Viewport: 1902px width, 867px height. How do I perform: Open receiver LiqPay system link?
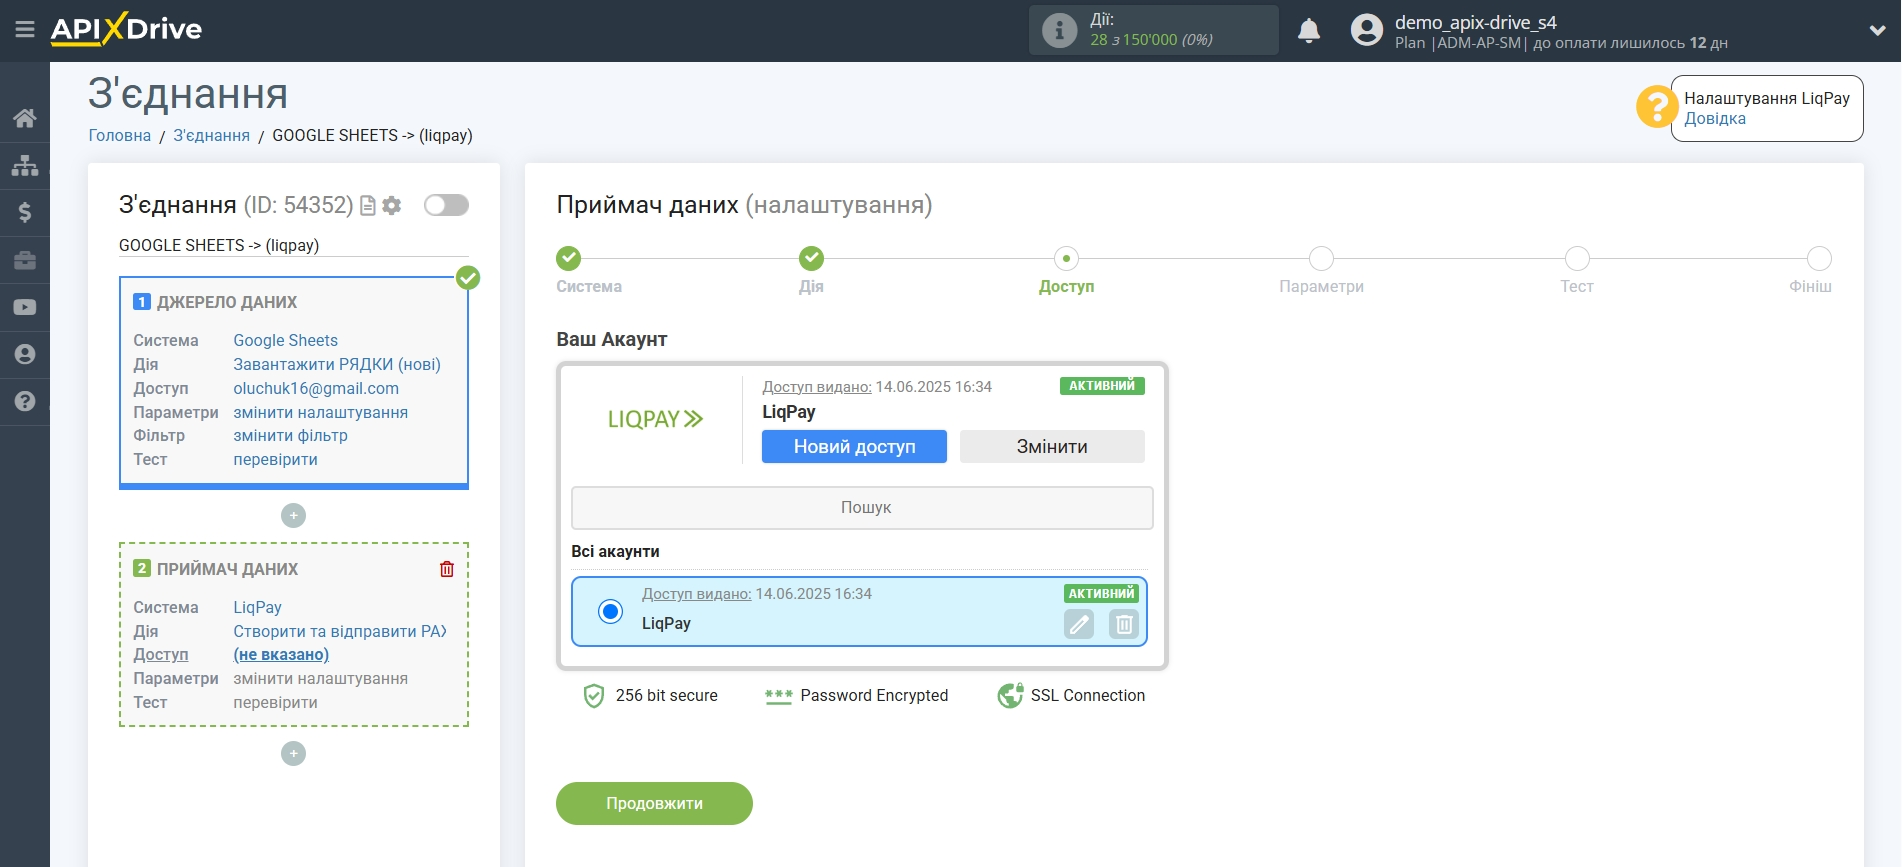pyautogui.click(x=257, y=607)
